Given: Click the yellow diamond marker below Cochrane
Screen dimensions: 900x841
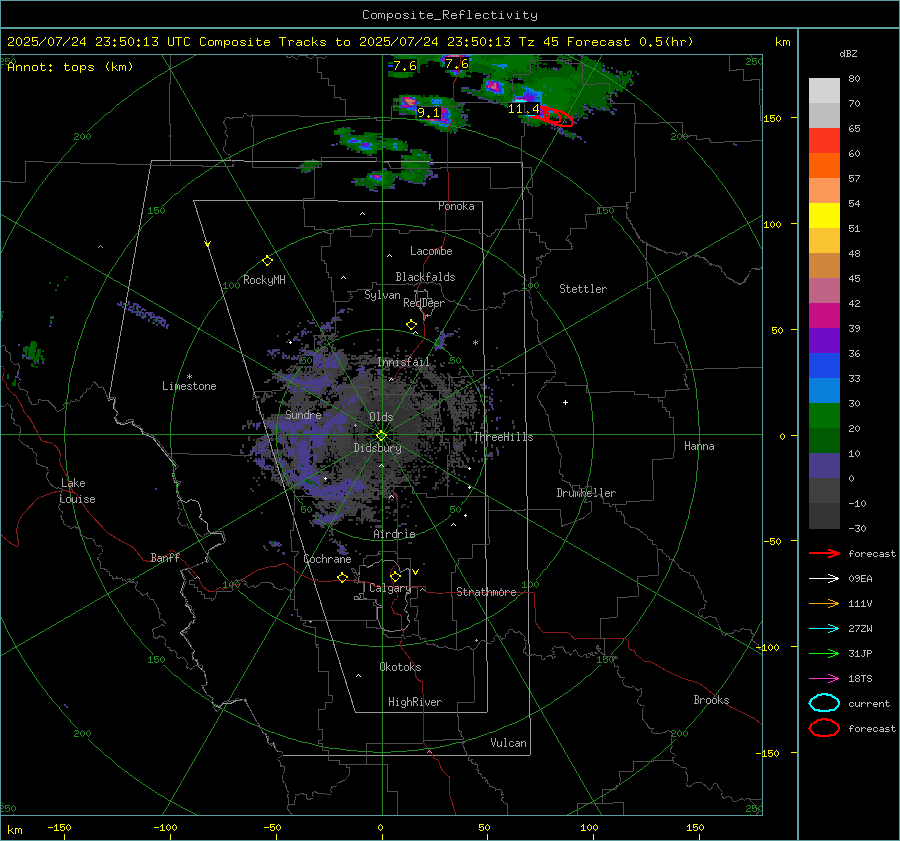Looking at the screenshot, I should pyautogui.click(x=342, y=578).
